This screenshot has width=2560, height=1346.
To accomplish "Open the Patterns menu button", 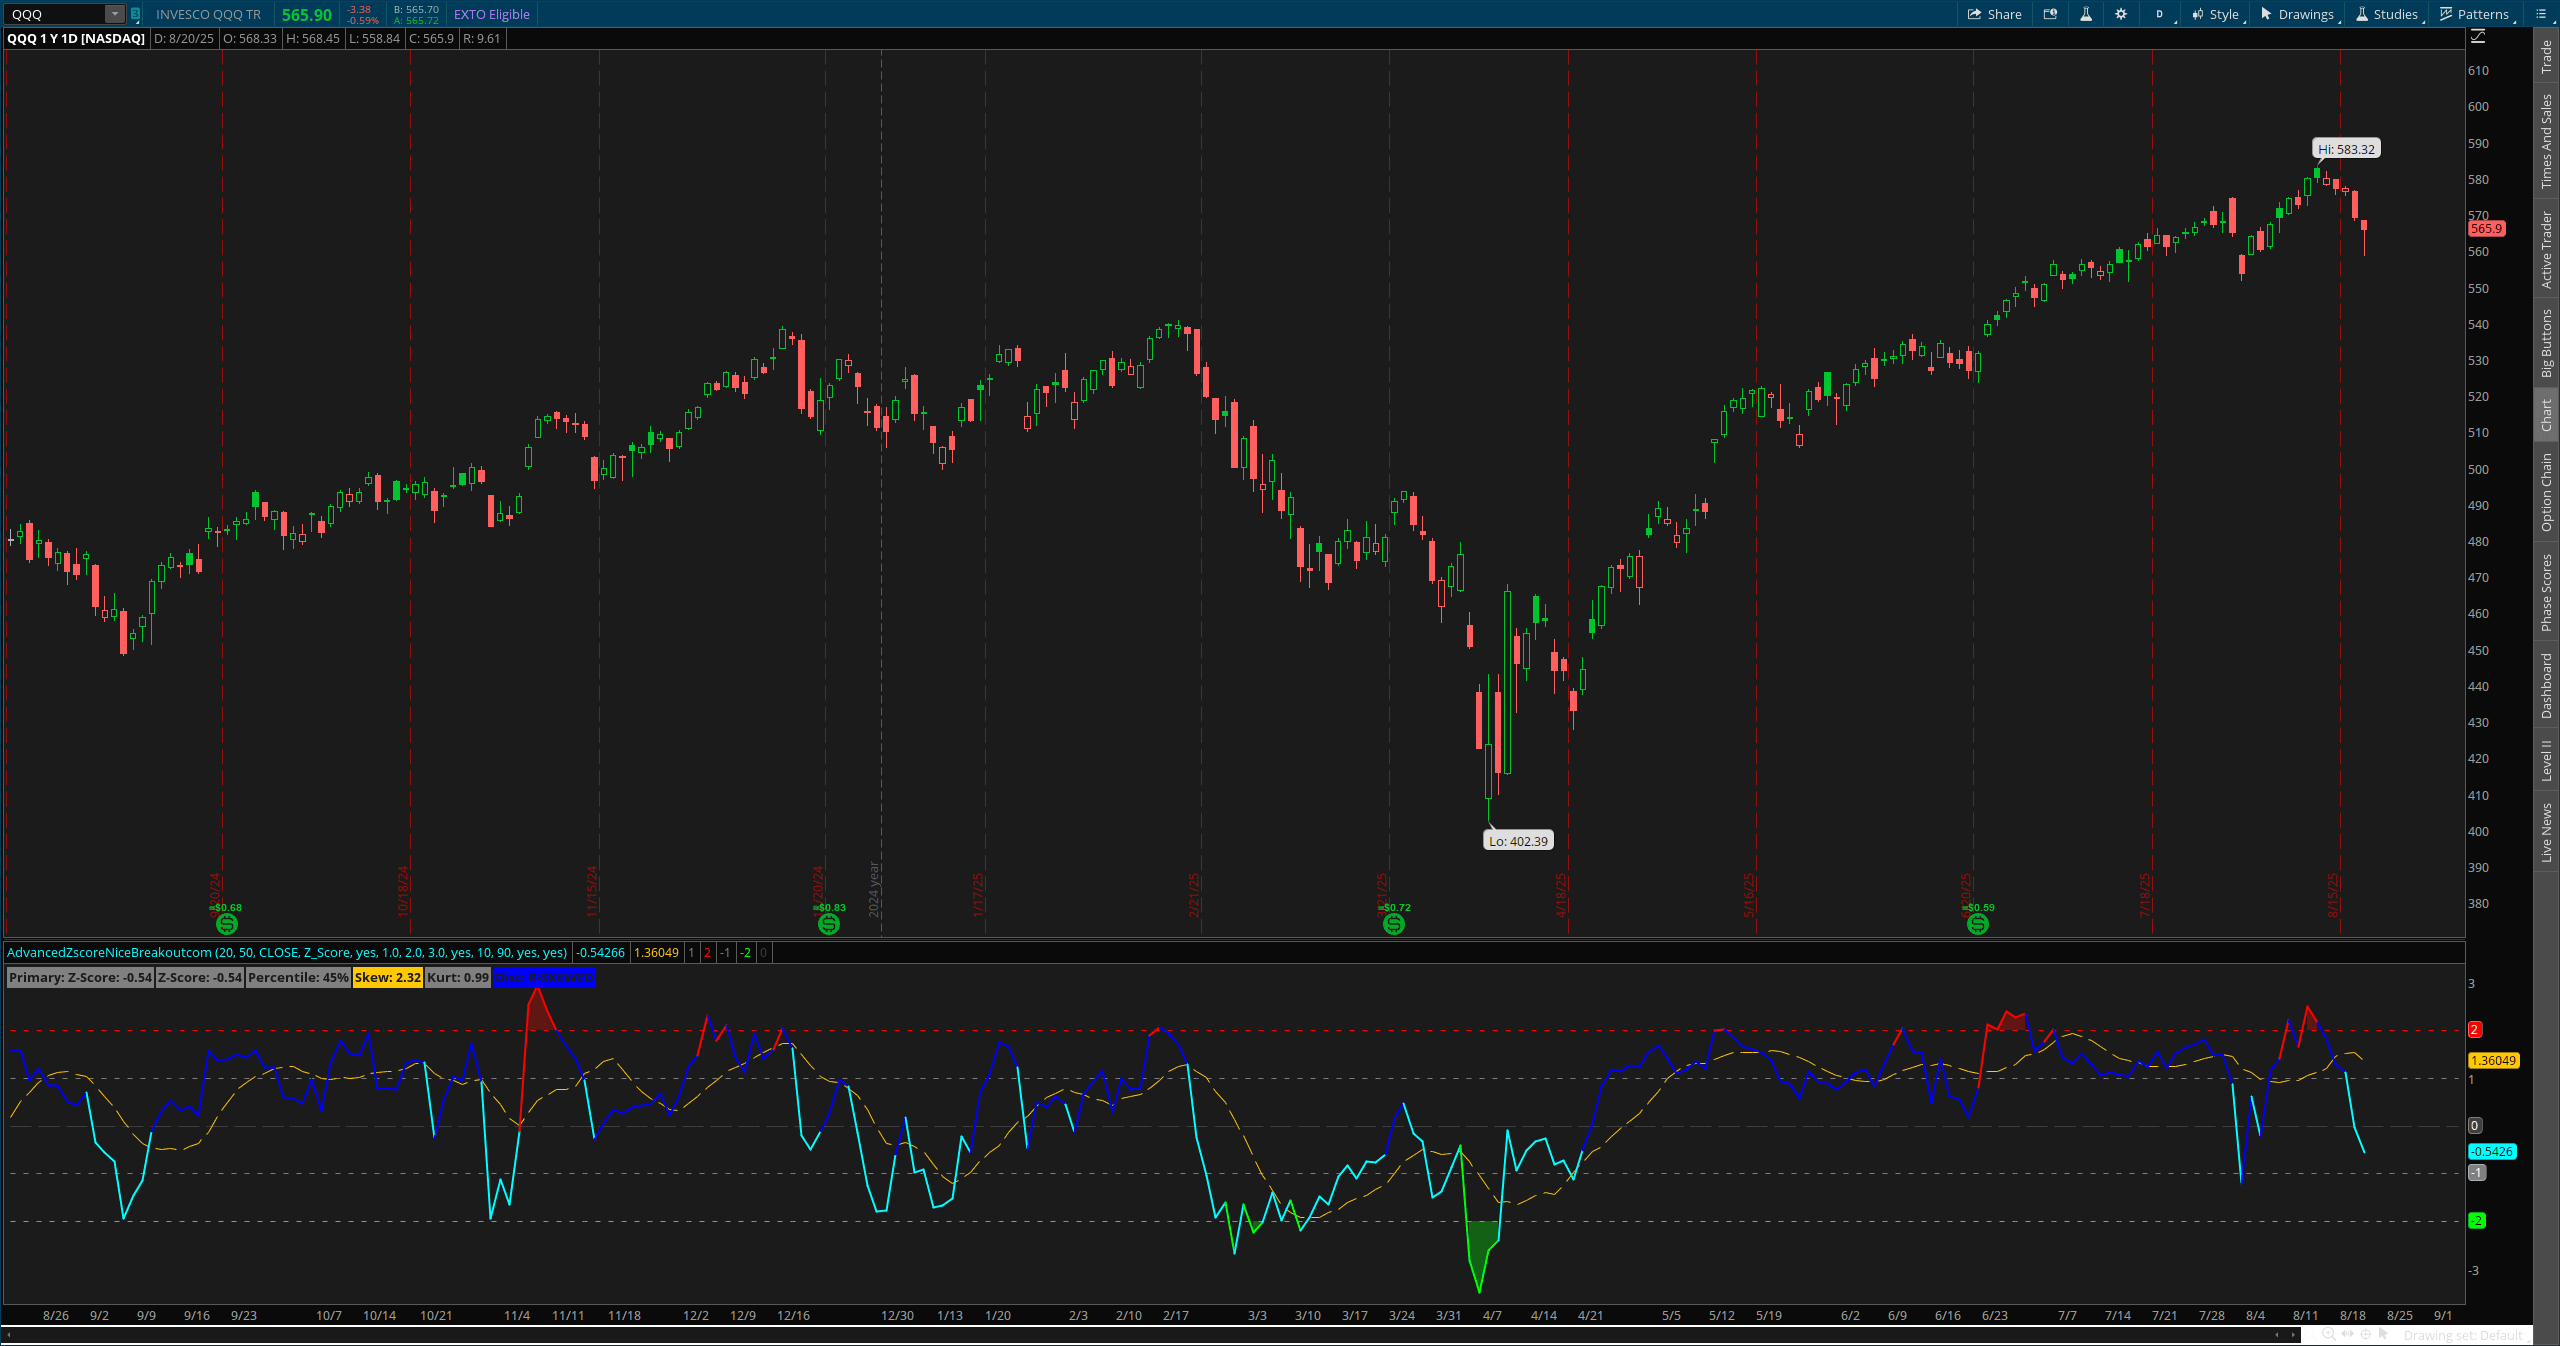I will [2474, 14].
